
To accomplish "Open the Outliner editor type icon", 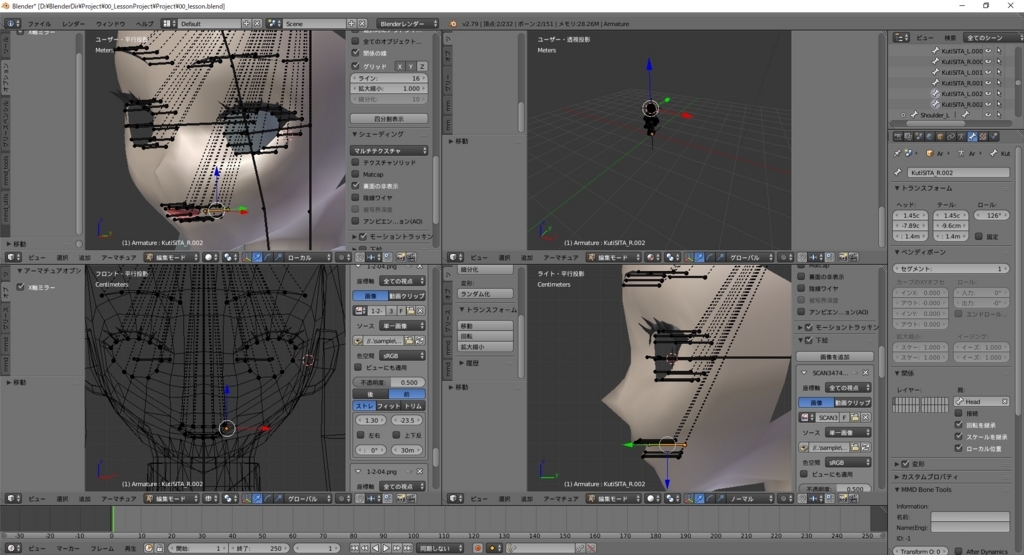I will click(901, 38).
